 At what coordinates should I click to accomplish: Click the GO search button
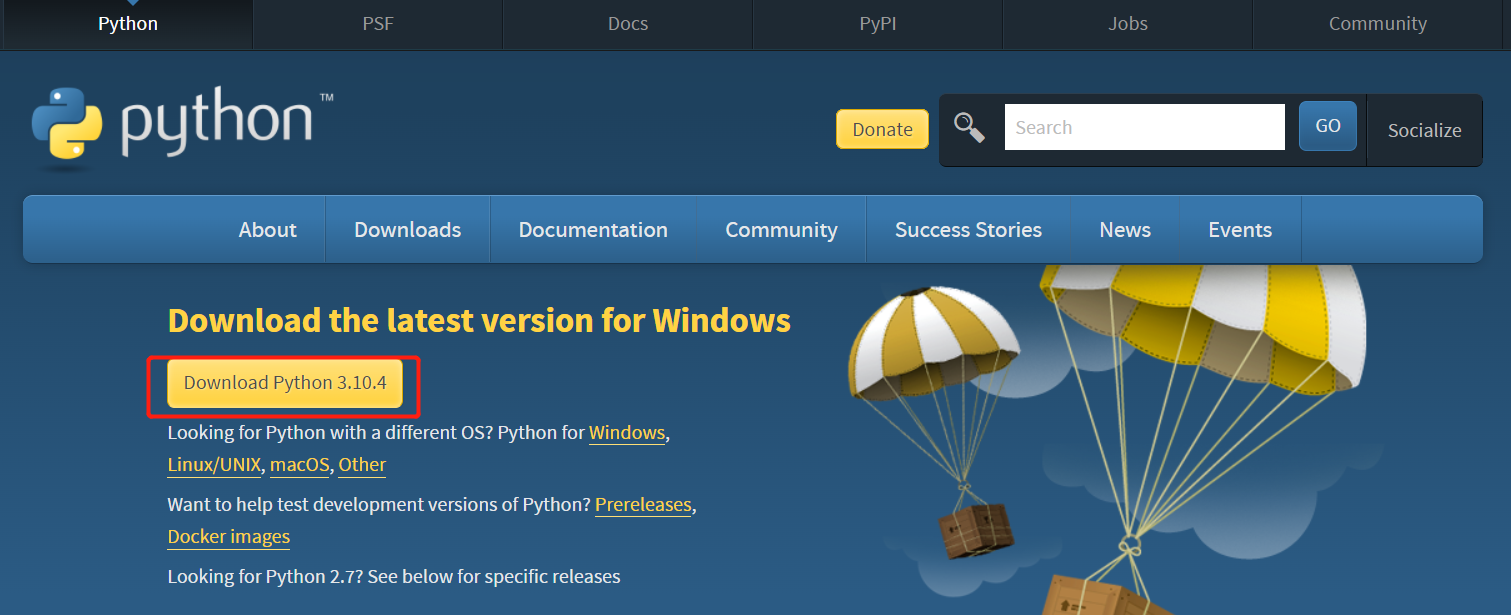1327,126
